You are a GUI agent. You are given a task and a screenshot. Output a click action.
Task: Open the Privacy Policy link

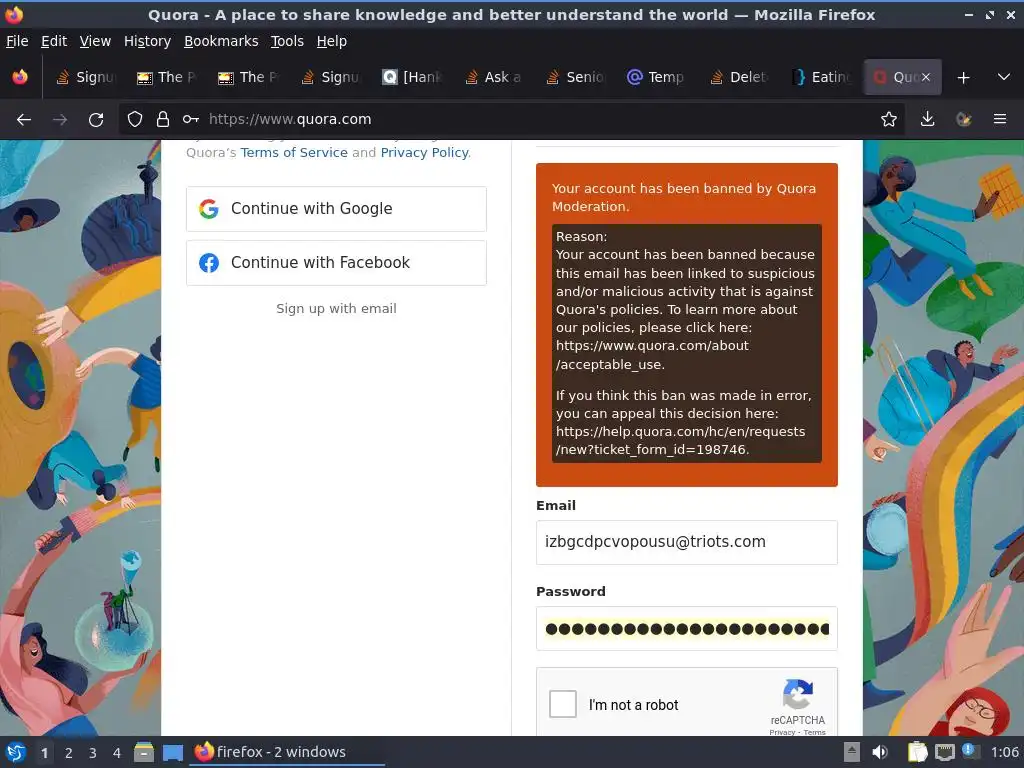424,152
